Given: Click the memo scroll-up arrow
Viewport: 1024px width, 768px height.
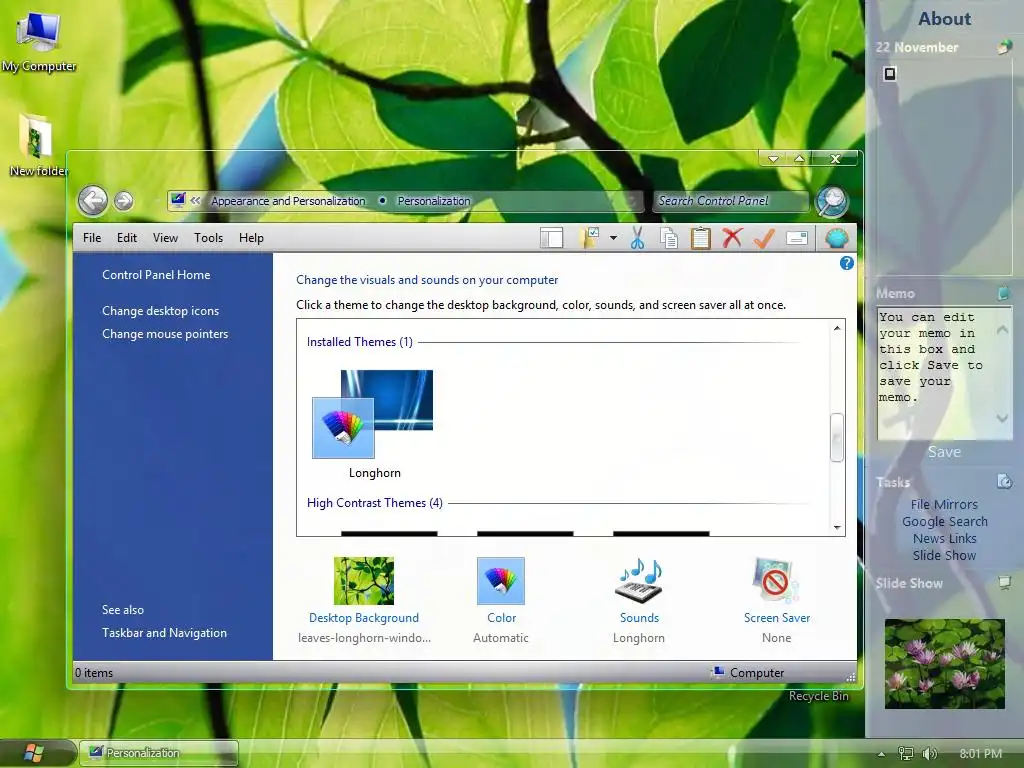Looking at the screenshot, I should 1002,329.
